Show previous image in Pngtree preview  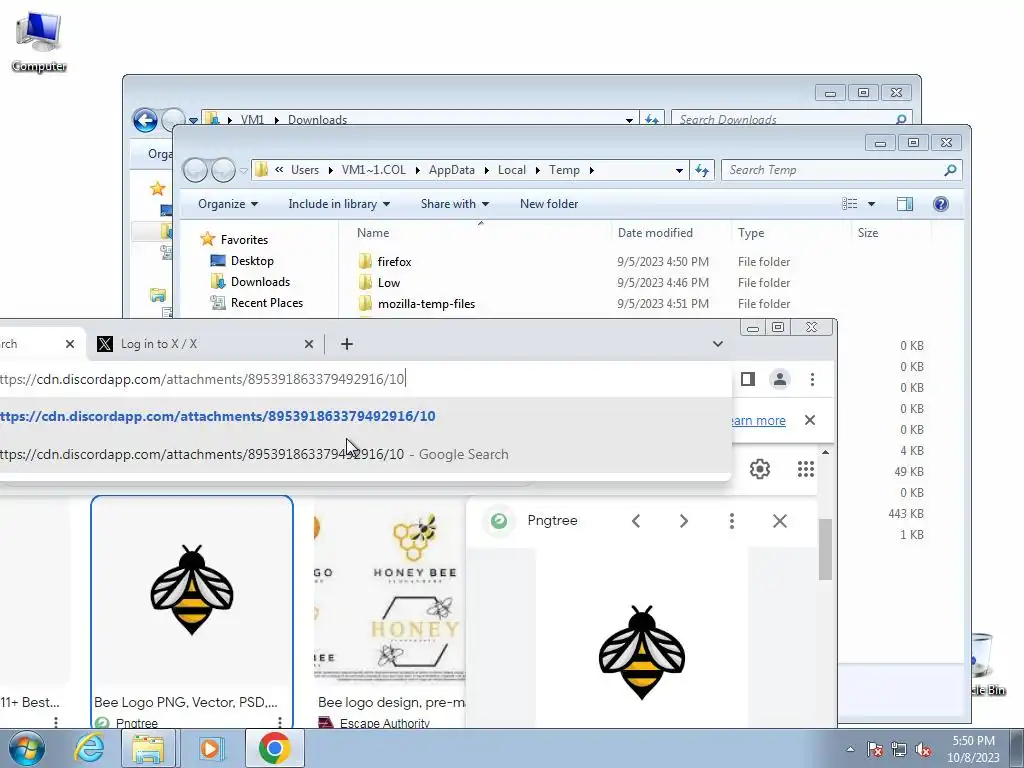point(636,520)
